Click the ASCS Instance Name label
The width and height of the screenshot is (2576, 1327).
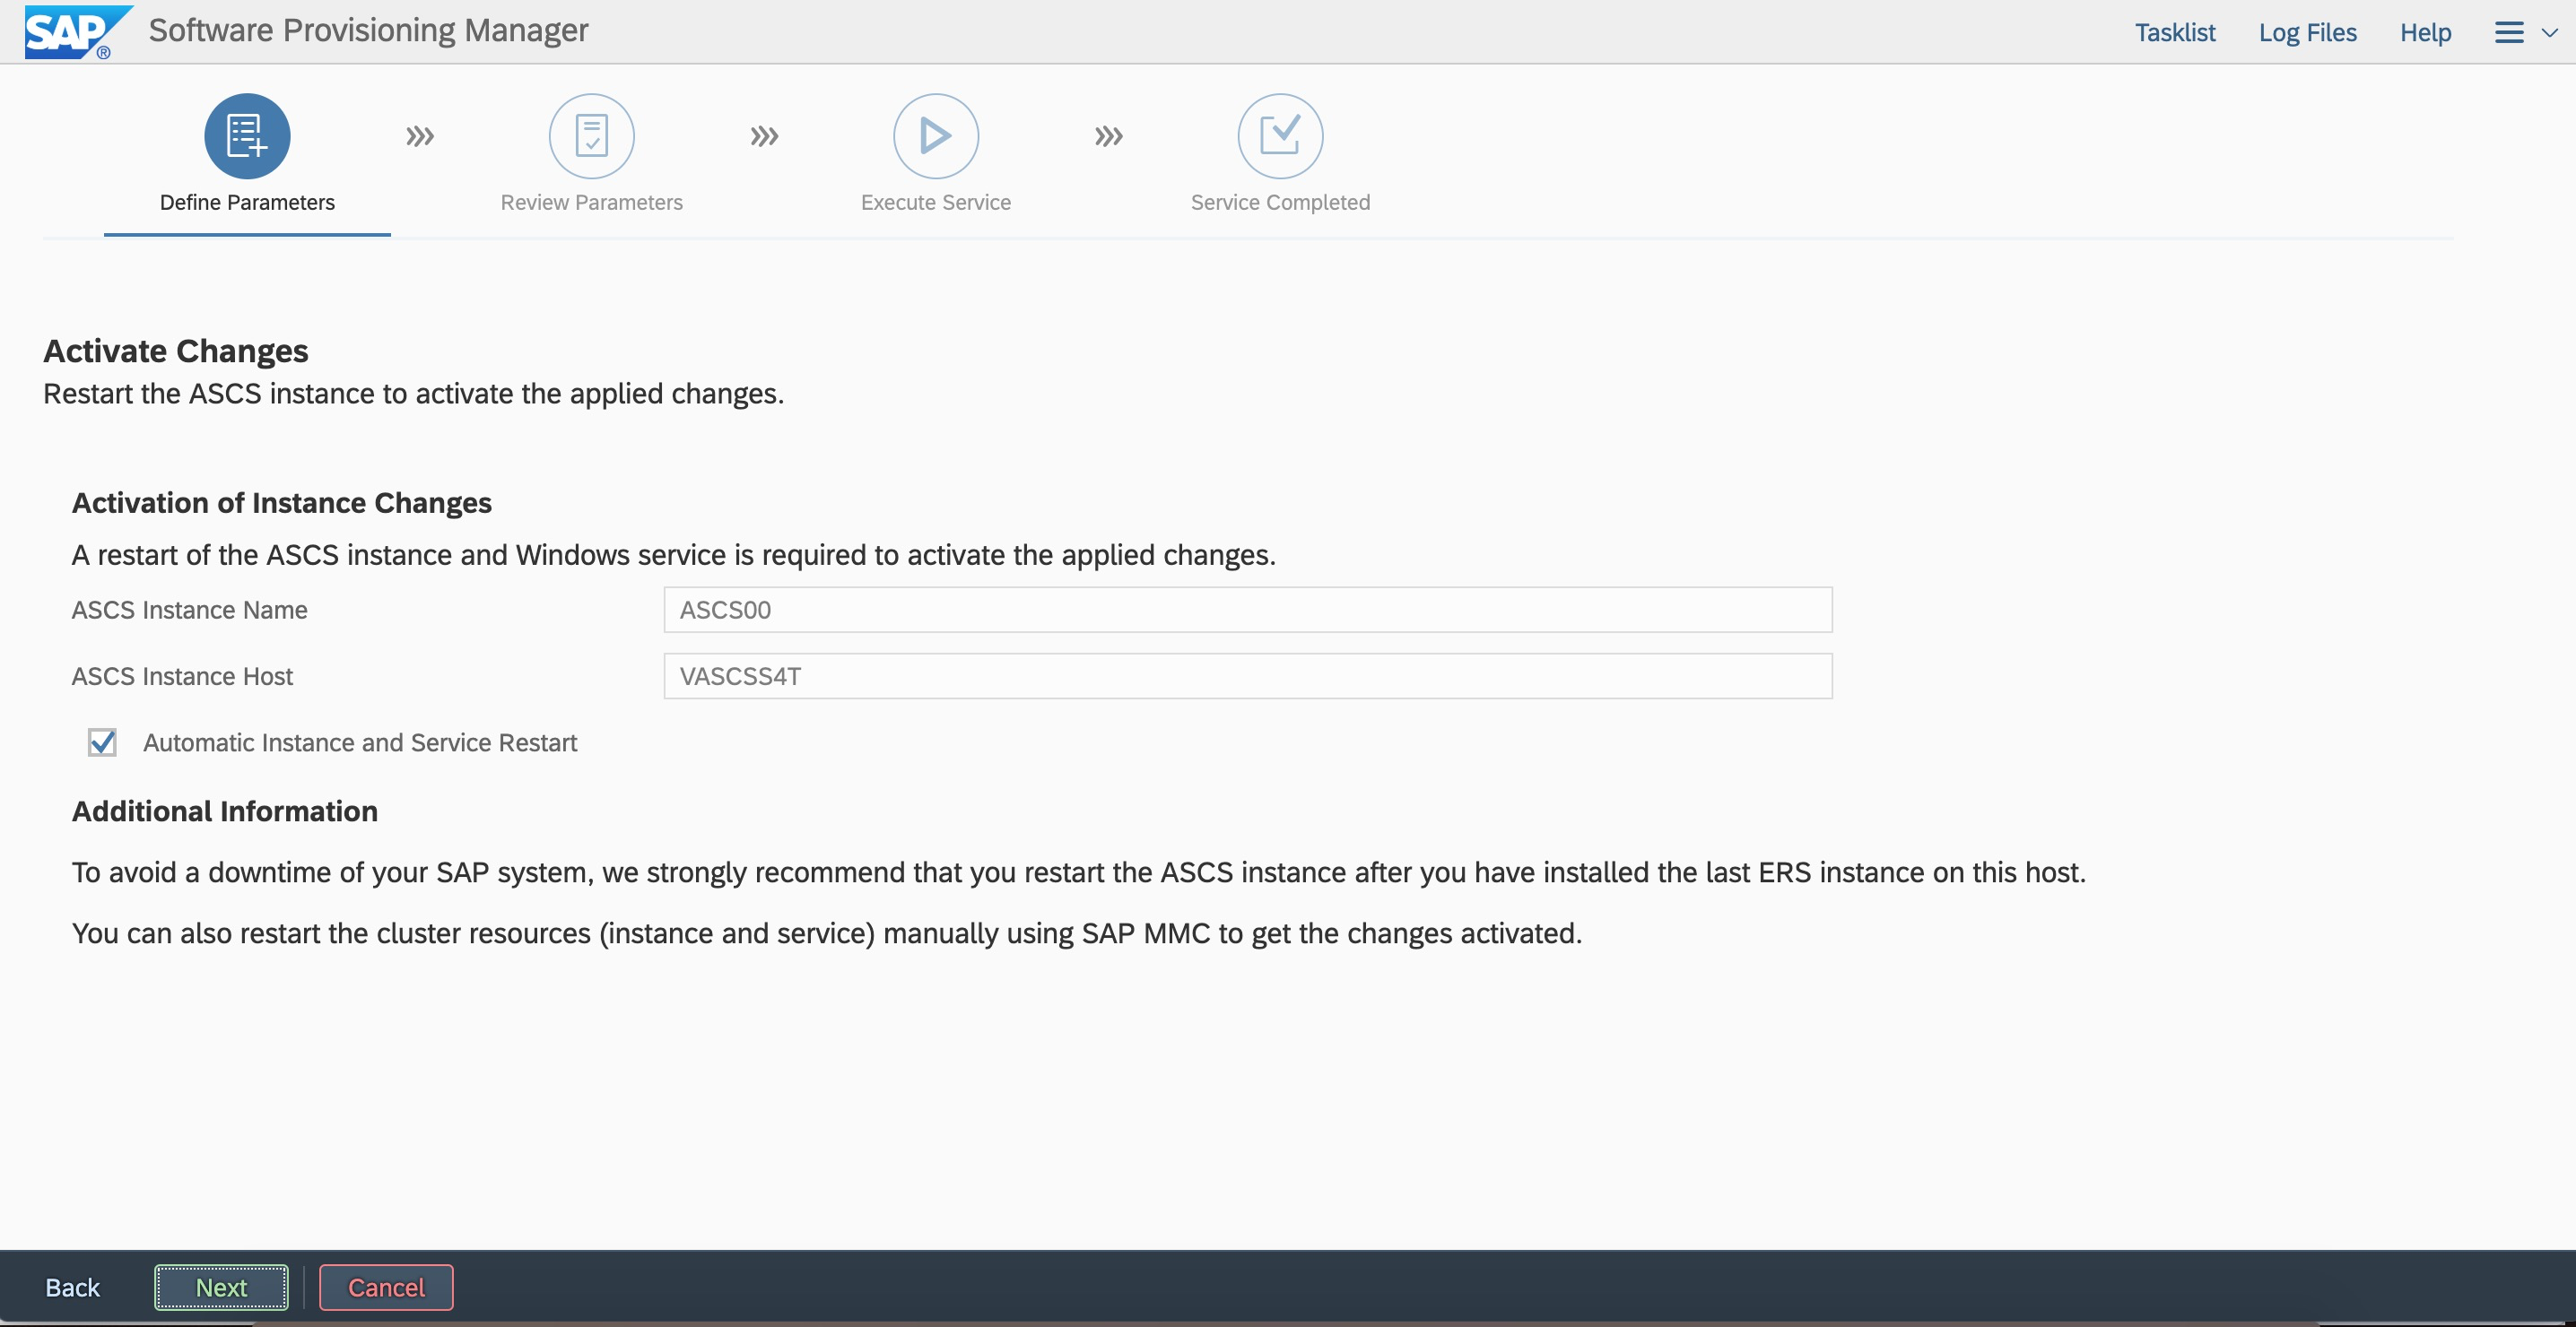coord(190,610)
